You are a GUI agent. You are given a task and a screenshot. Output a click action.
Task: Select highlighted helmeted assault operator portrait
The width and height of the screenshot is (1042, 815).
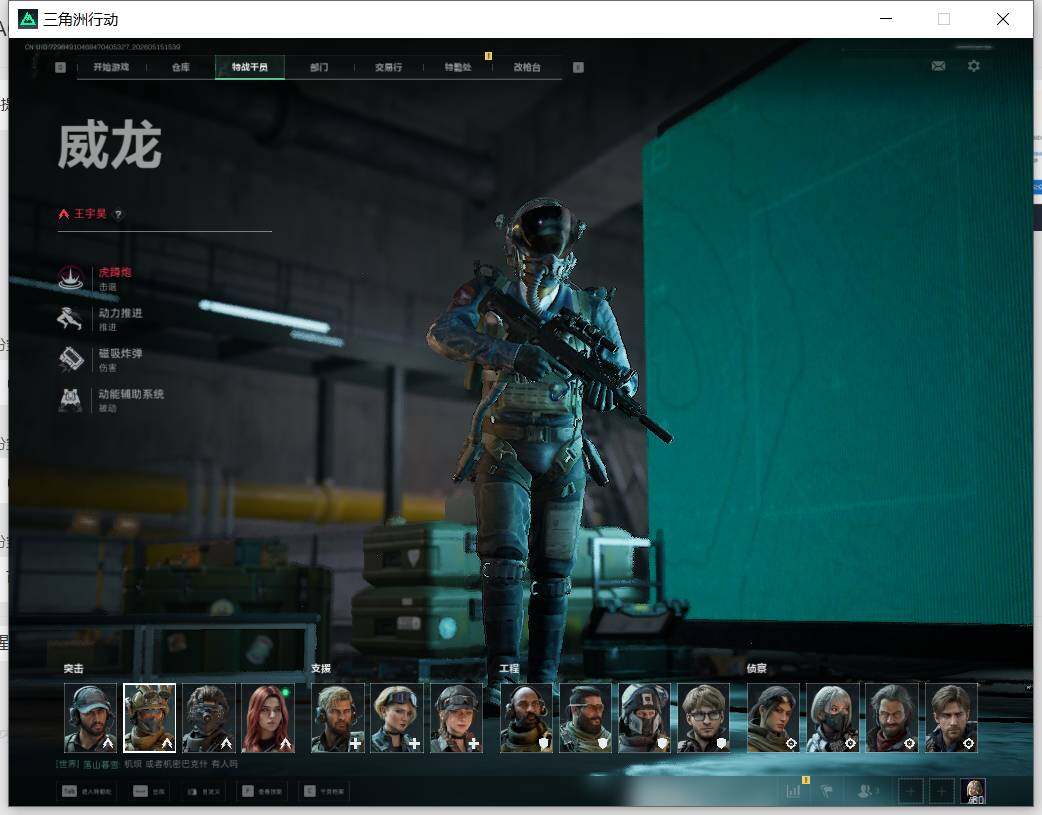[150, 718]
